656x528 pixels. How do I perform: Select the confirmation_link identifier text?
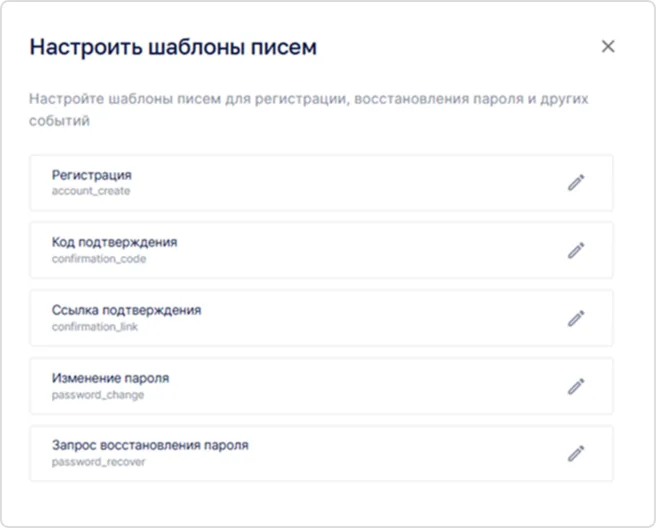pyautogui.click(x=94, y=327)
